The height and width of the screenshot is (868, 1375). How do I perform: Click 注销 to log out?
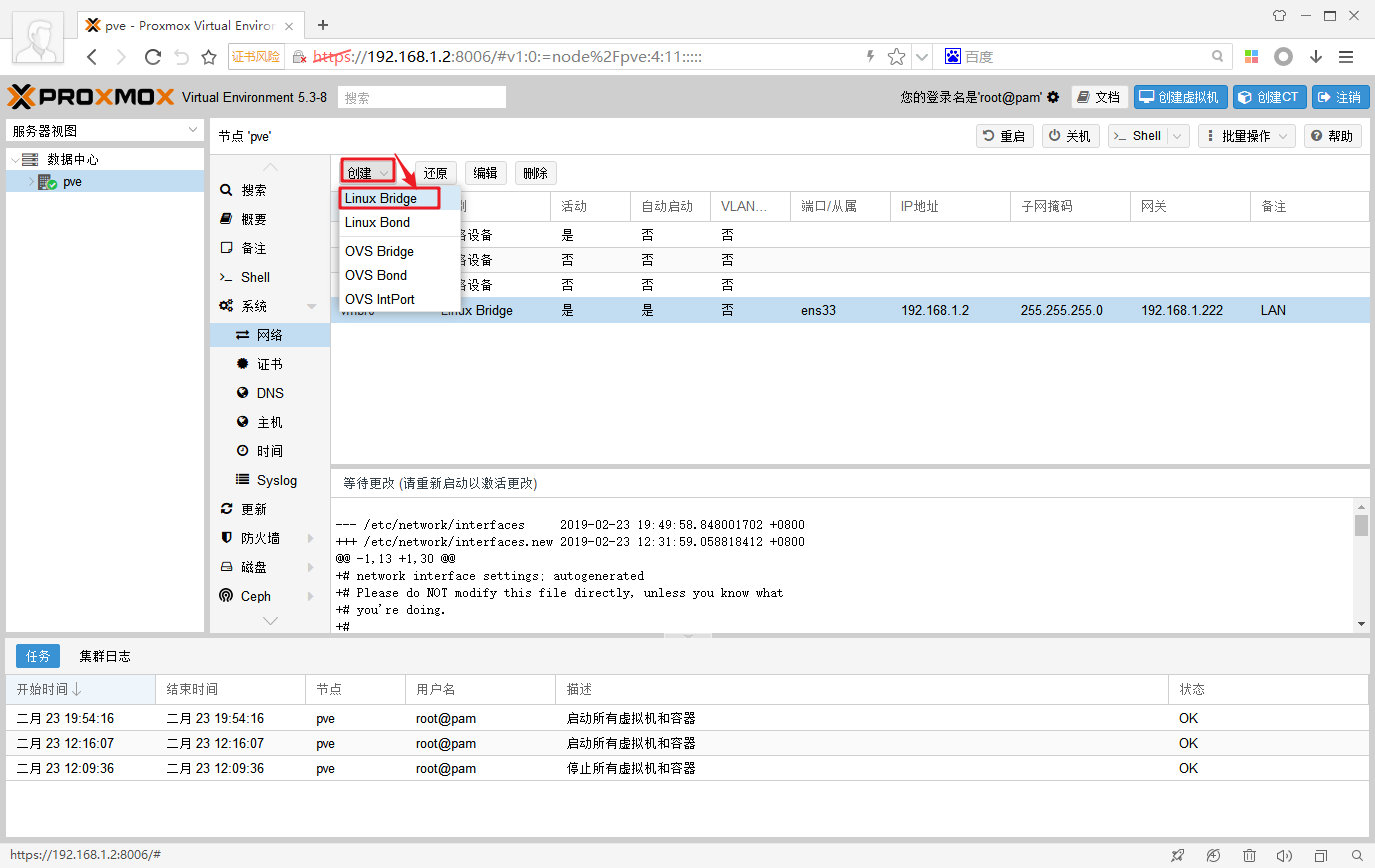point(1341,97)
